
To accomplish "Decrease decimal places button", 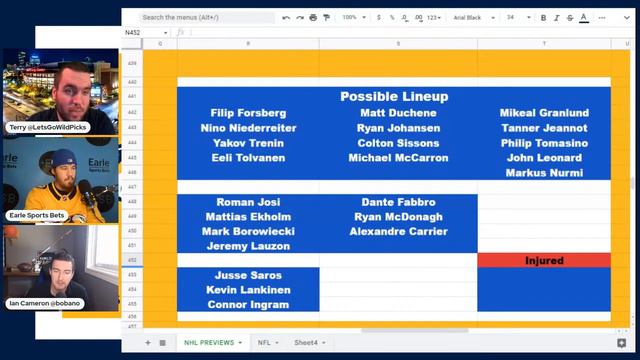I will 404,18.
